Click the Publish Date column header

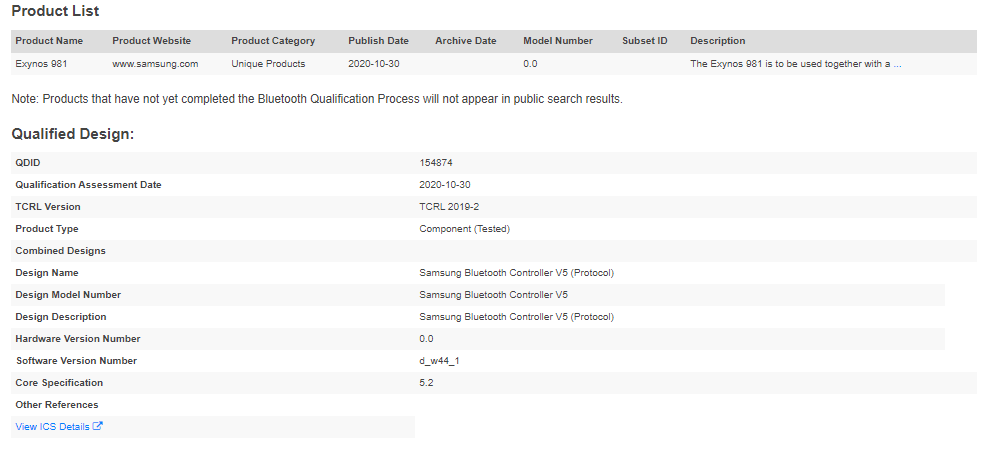[378, 41]
